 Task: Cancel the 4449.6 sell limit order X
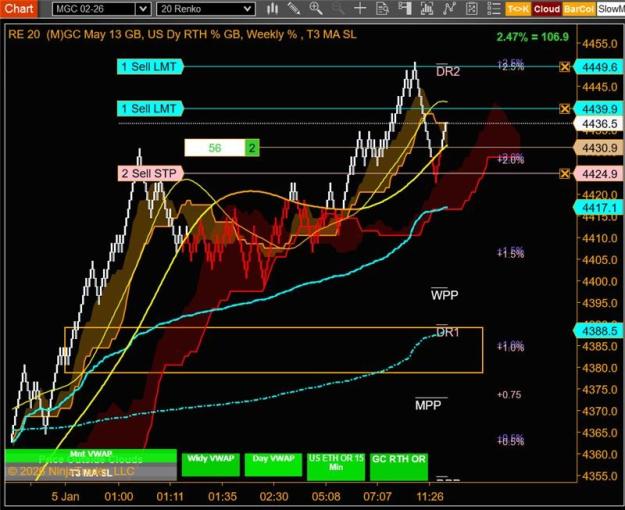pyautogui.click(x=564, y=67)
